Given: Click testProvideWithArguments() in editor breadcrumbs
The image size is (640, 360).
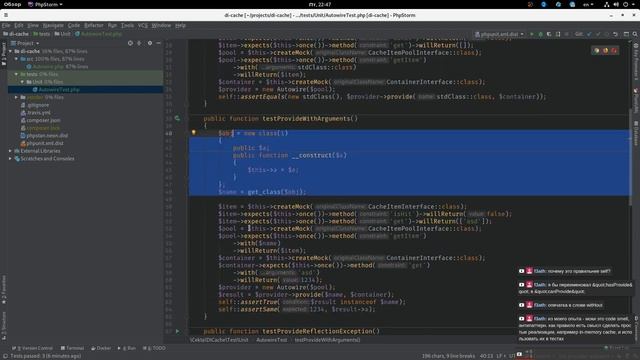Looking at the screenshot, I should (327, 340).
